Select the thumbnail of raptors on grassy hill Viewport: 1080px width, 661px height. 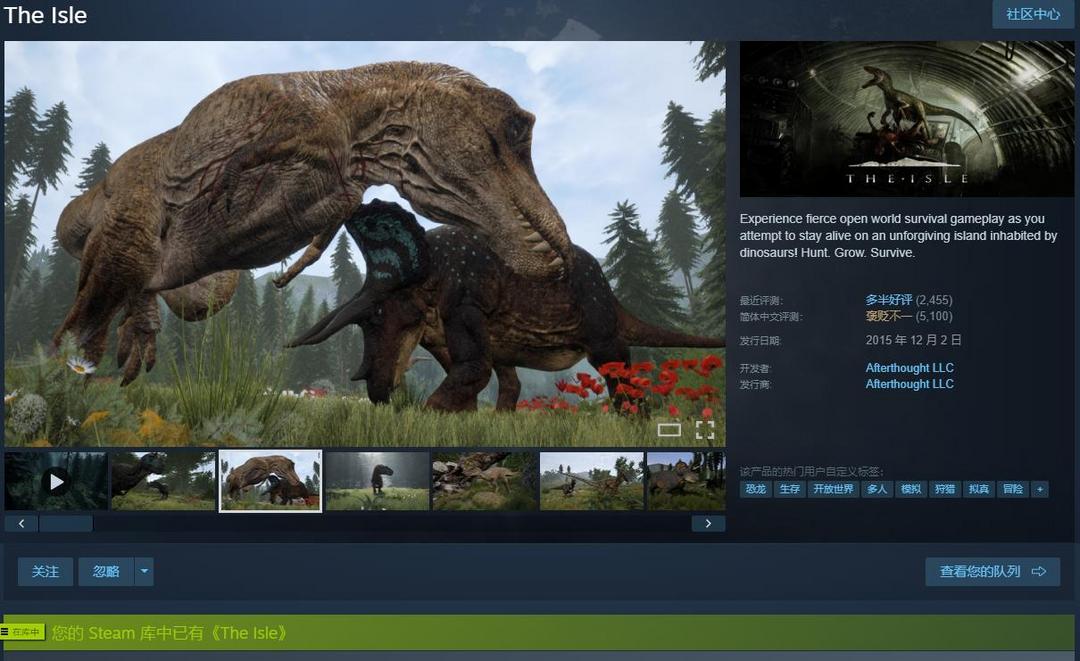coord(592,481)
